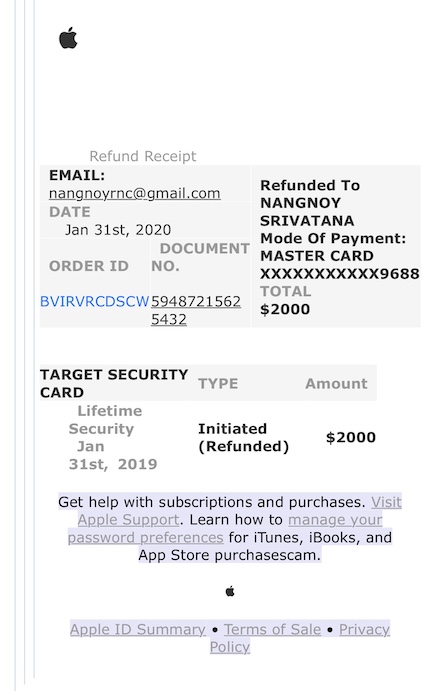
Task: Click document number 5948721562 5432
Action: click(196, 310)
